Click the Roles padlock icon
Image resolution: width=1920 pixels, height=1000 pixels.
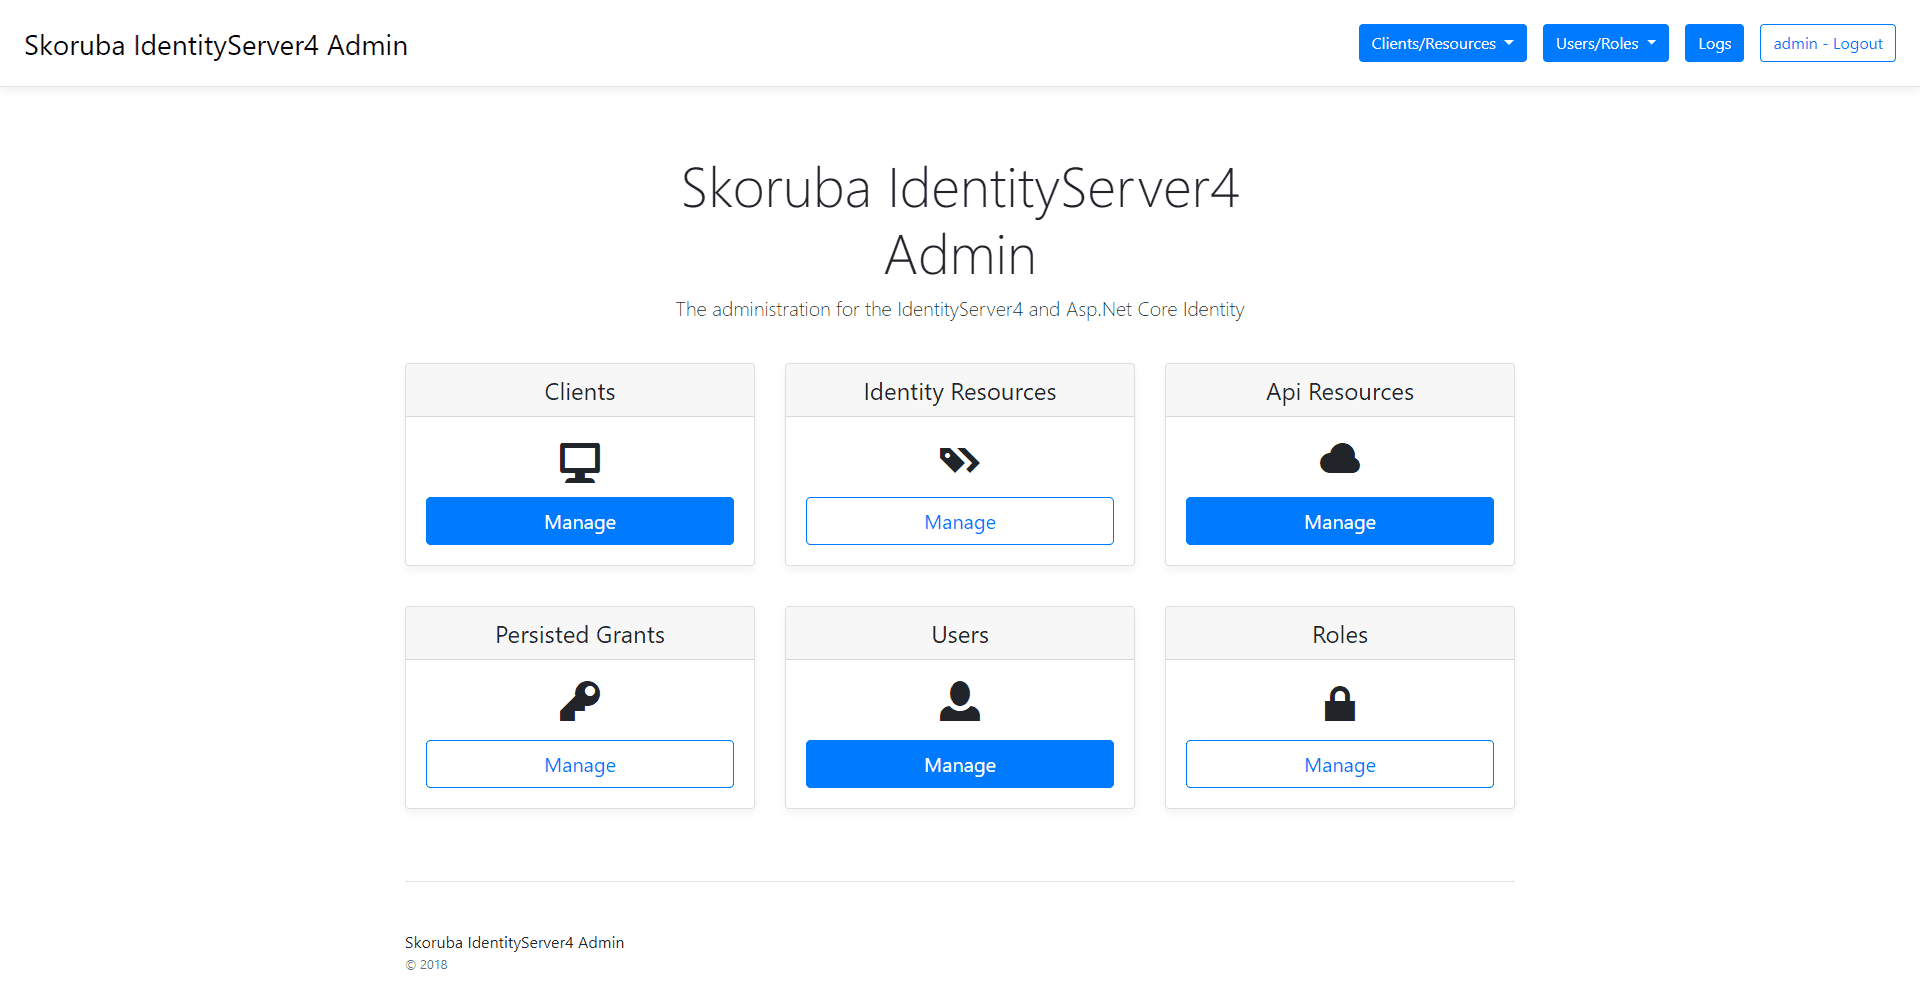click(x=1340, y=703)
